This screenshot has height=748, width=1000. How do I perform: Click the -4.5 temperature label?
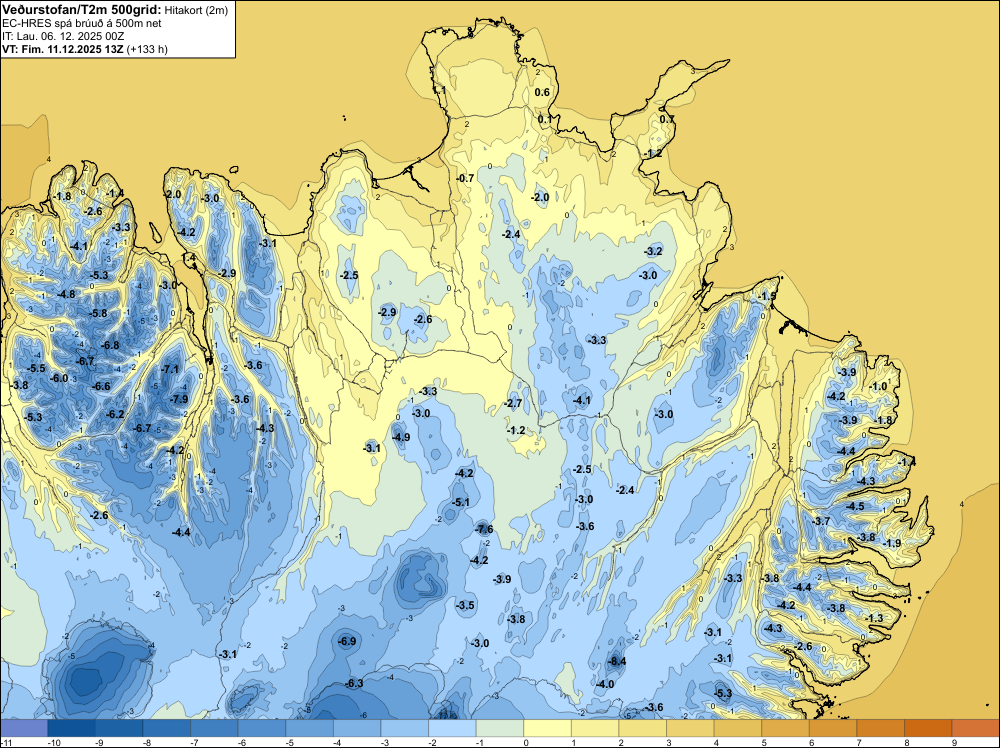tap(855, 506)
